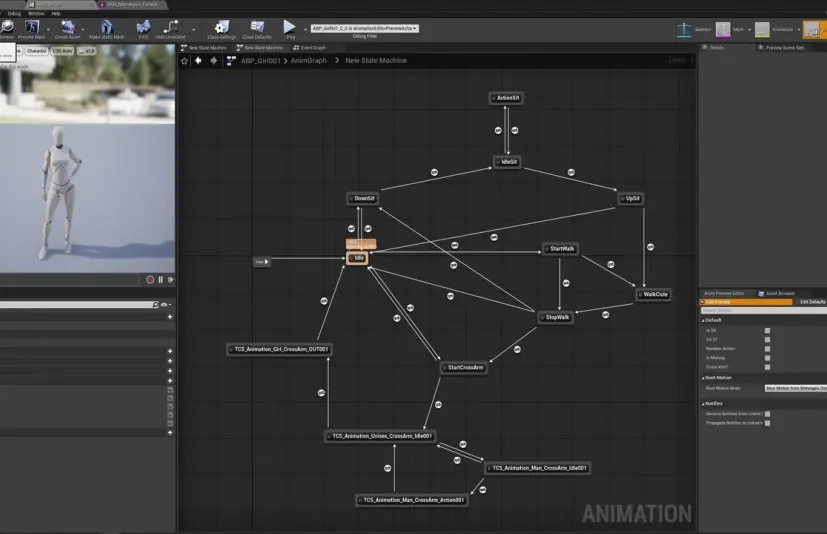Click the Edit Defaults button

[812, 302]
